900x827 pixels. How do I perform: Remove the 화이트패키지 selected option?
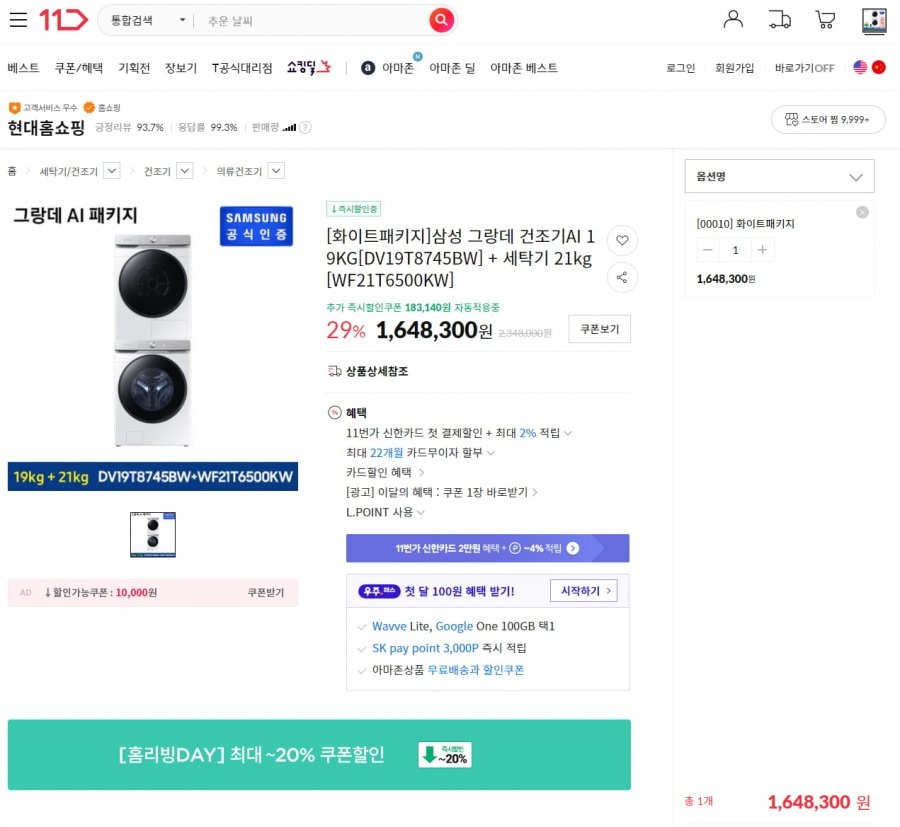click(x=862, y=212)
